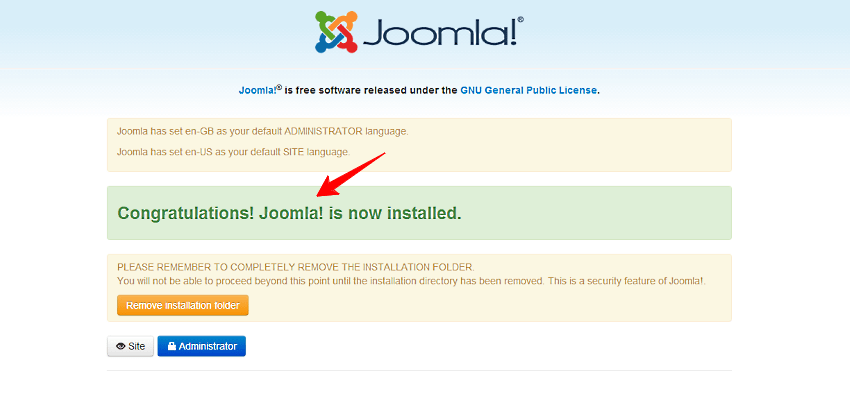Click the eye icon on Site button

(121, 346)
